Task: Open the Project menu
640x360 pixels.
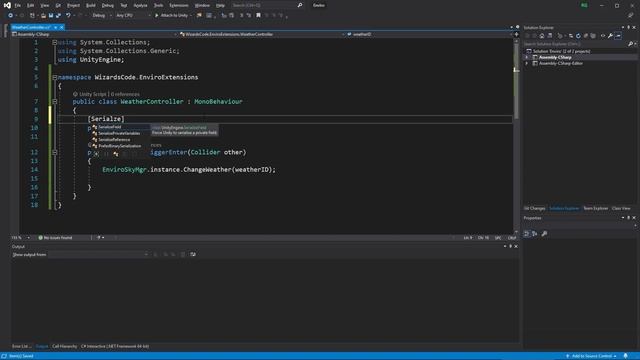Action: 73,5
